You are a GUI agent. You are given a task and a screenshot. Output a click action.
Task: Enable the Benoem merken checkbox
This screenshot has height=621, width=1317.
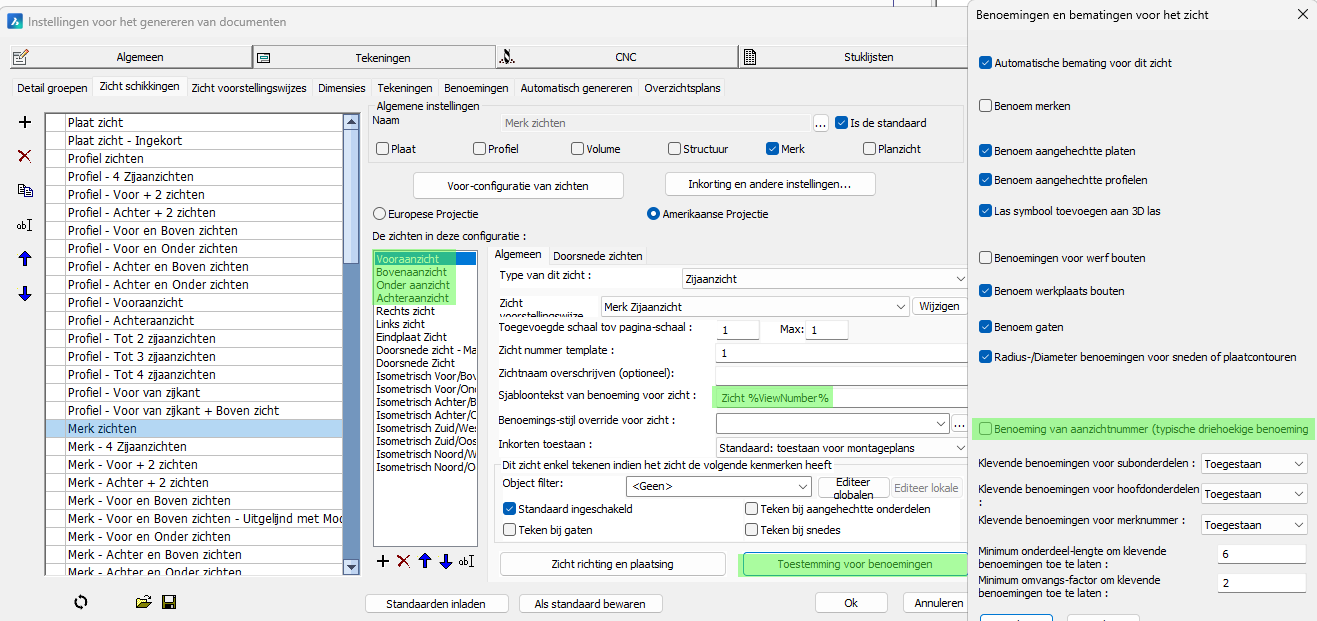pos(986,106)
